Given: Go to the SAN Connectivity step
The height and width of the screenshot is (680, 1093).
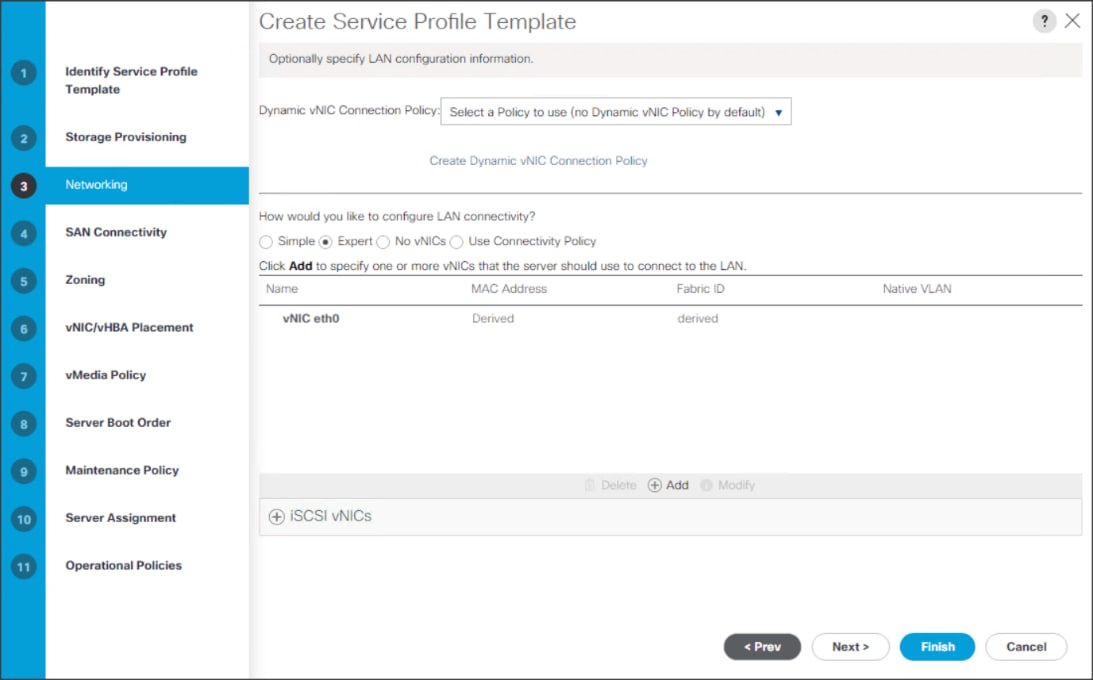Looking at the screenshot, I should [x=116, y=232].
